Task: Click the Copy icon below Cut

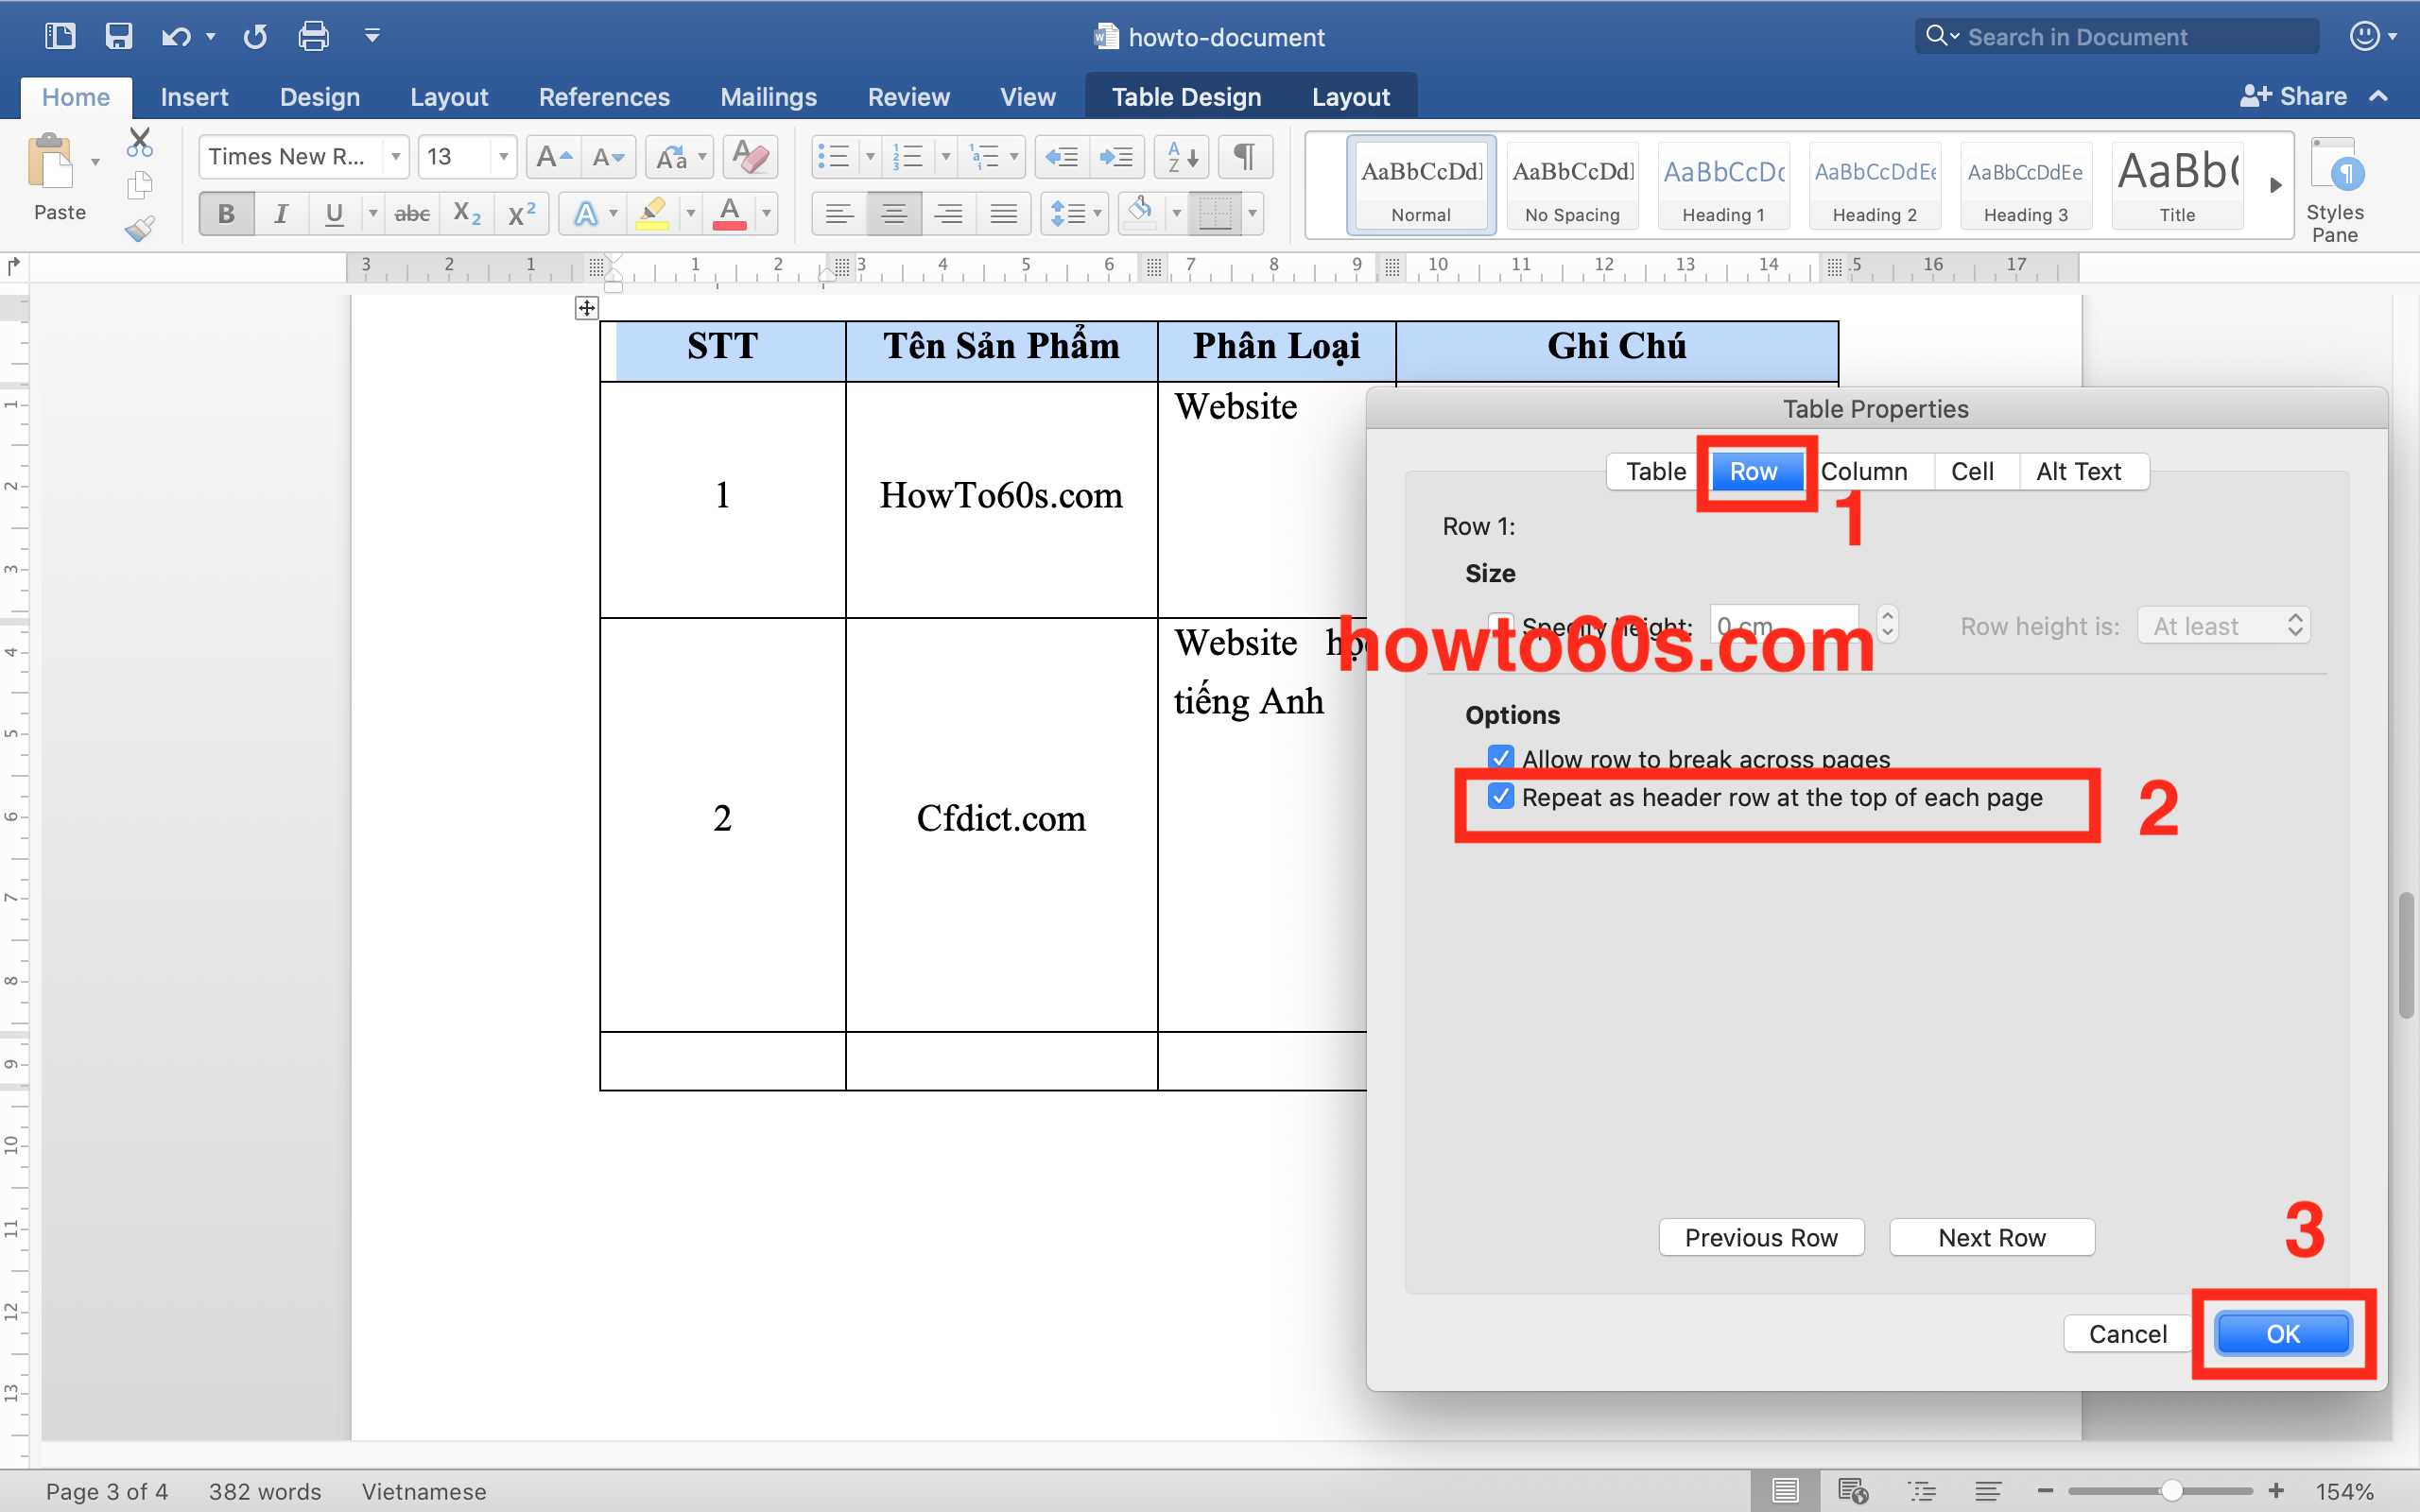Action: point(140,185)
